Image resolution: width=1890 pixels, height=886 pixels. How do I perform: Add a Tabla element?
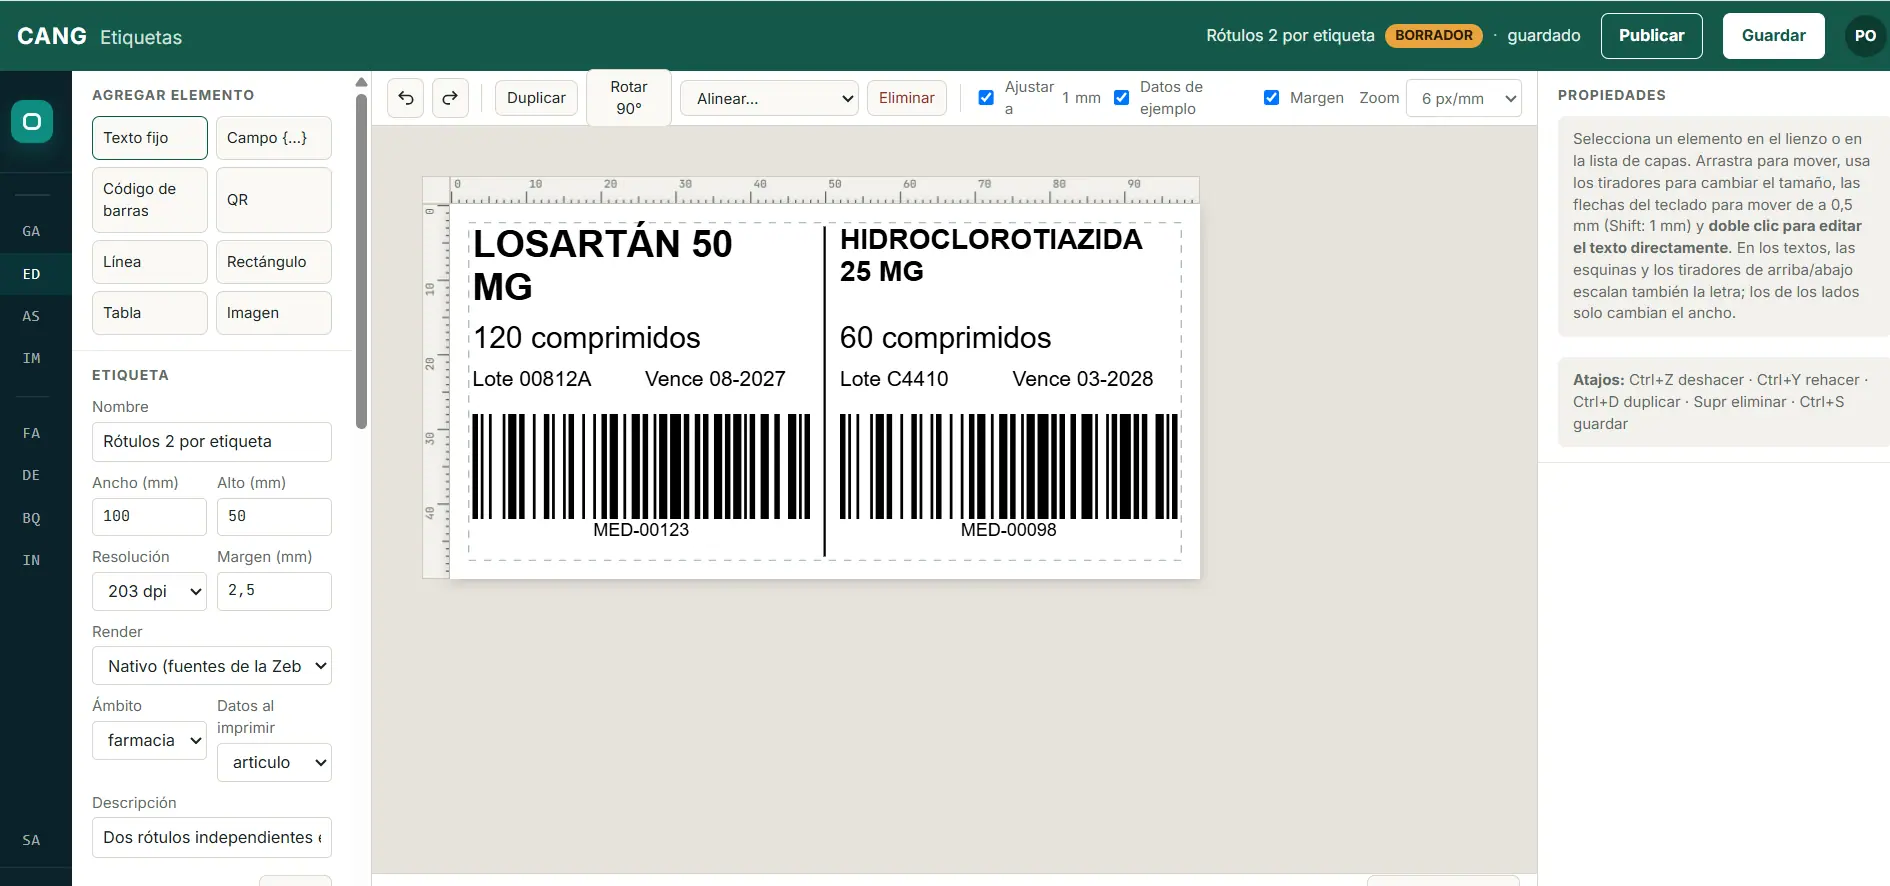click(x=150, y=313)
